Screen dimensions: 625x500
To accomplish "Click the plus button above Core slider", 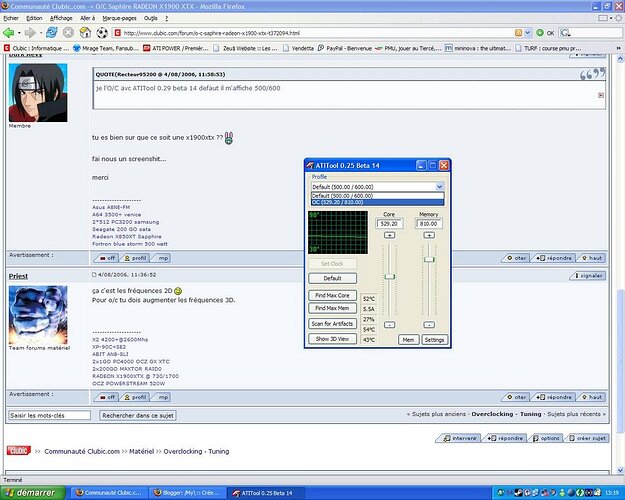I will [x=390, y=236].
